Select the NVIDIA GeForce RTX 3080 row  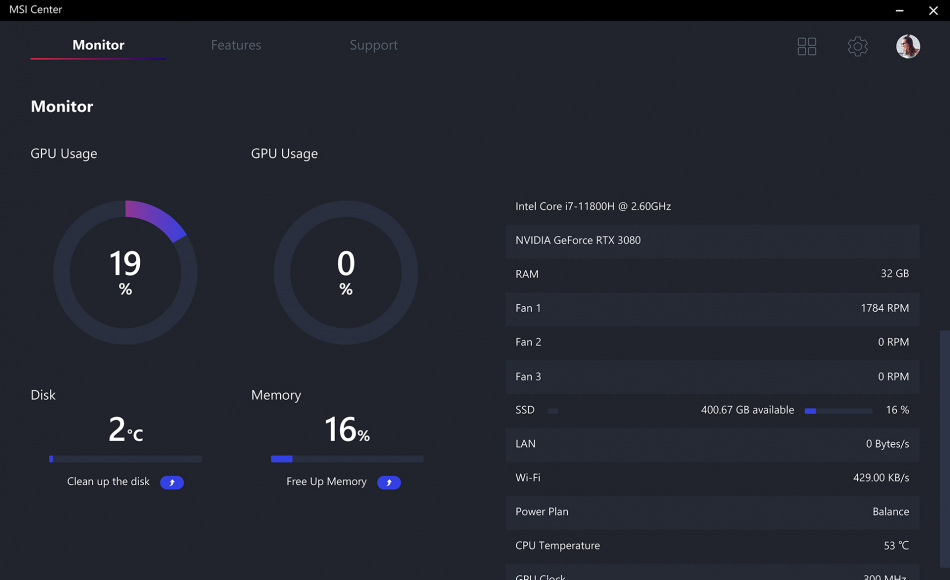[x=712, y=240]
